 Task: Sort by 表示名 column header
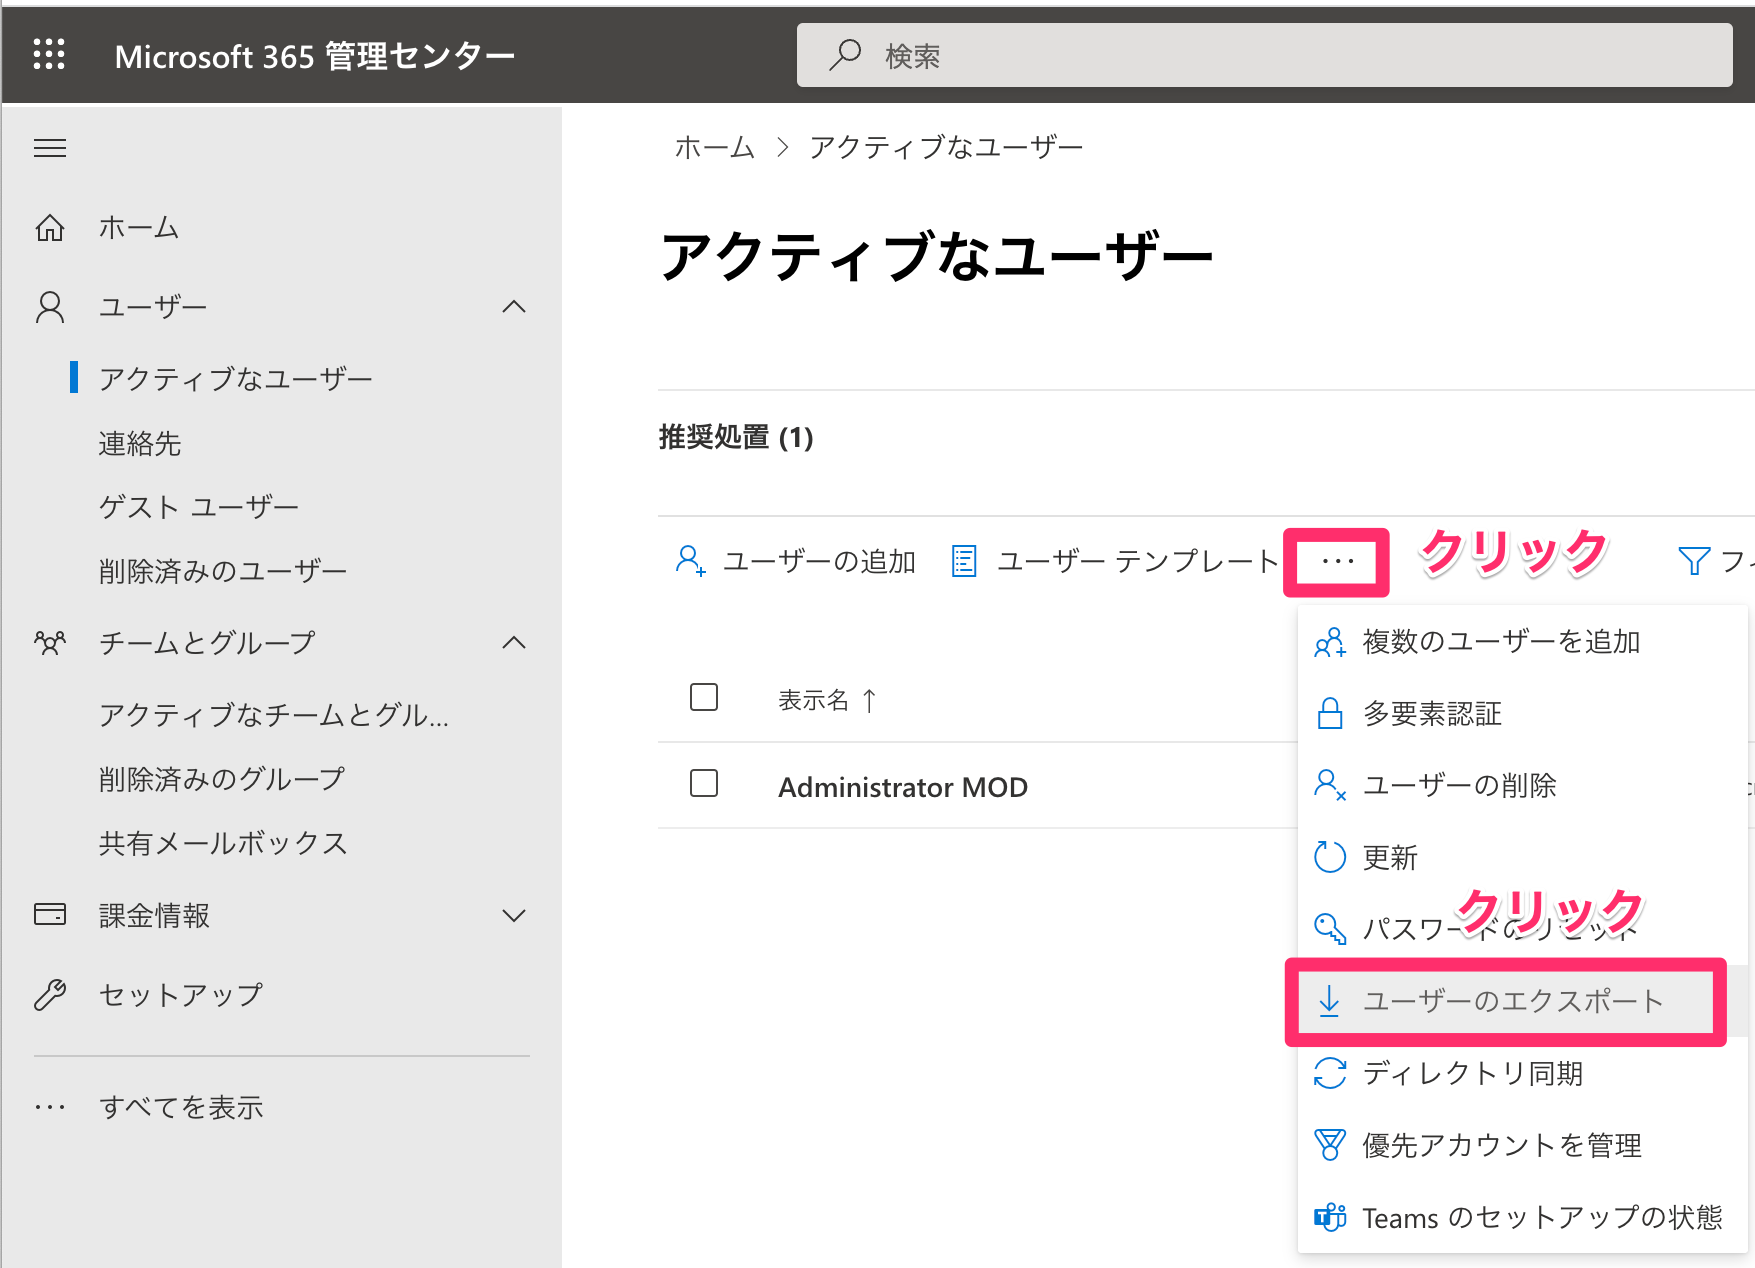point(828,700)
